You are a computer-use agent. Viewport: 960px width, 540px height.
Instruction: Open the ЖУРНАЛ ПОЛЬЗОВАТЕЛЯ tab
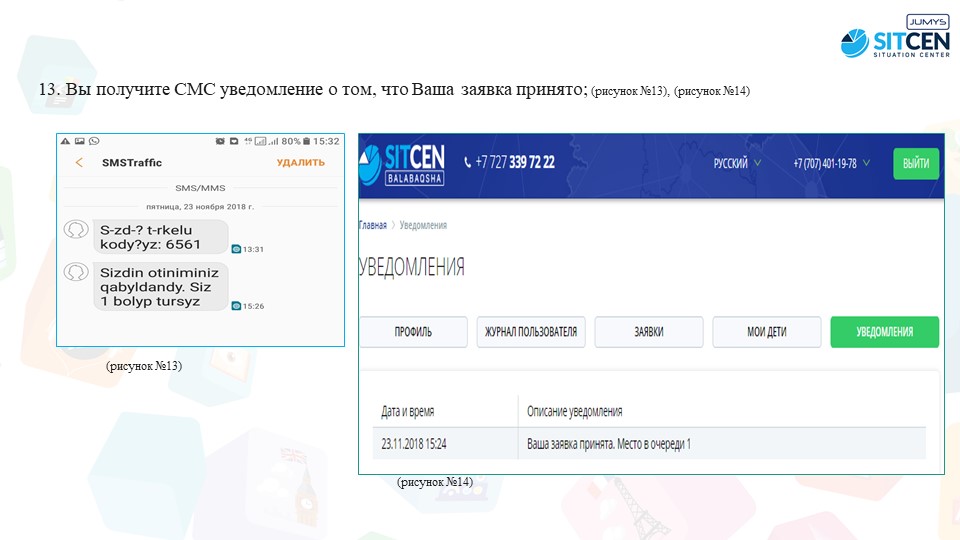[530, 332]
